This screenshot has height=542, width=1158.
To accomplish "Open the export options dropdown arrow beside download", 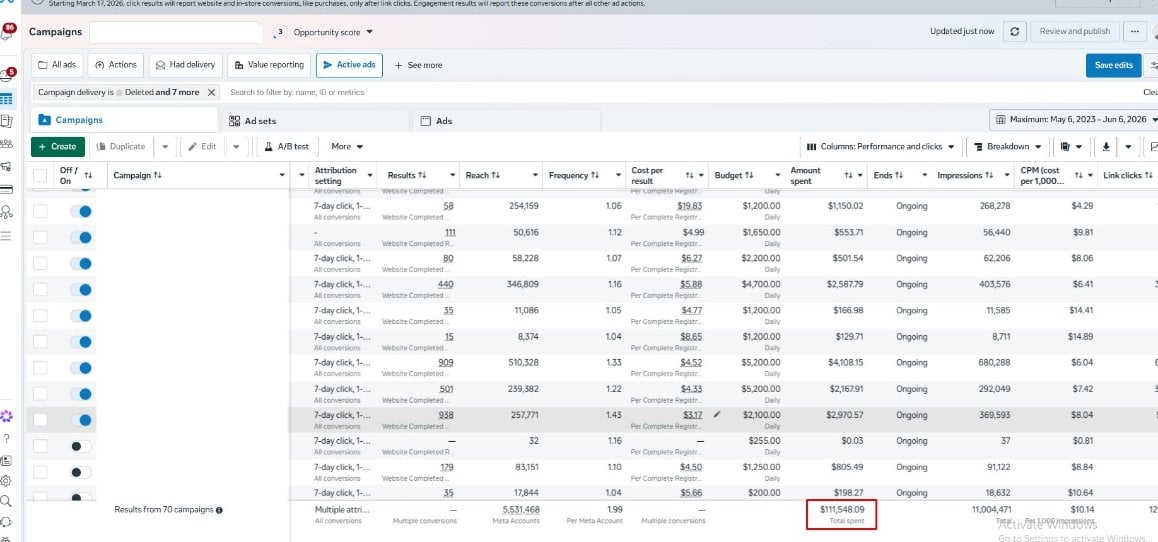I will [x=1128, y=146].
